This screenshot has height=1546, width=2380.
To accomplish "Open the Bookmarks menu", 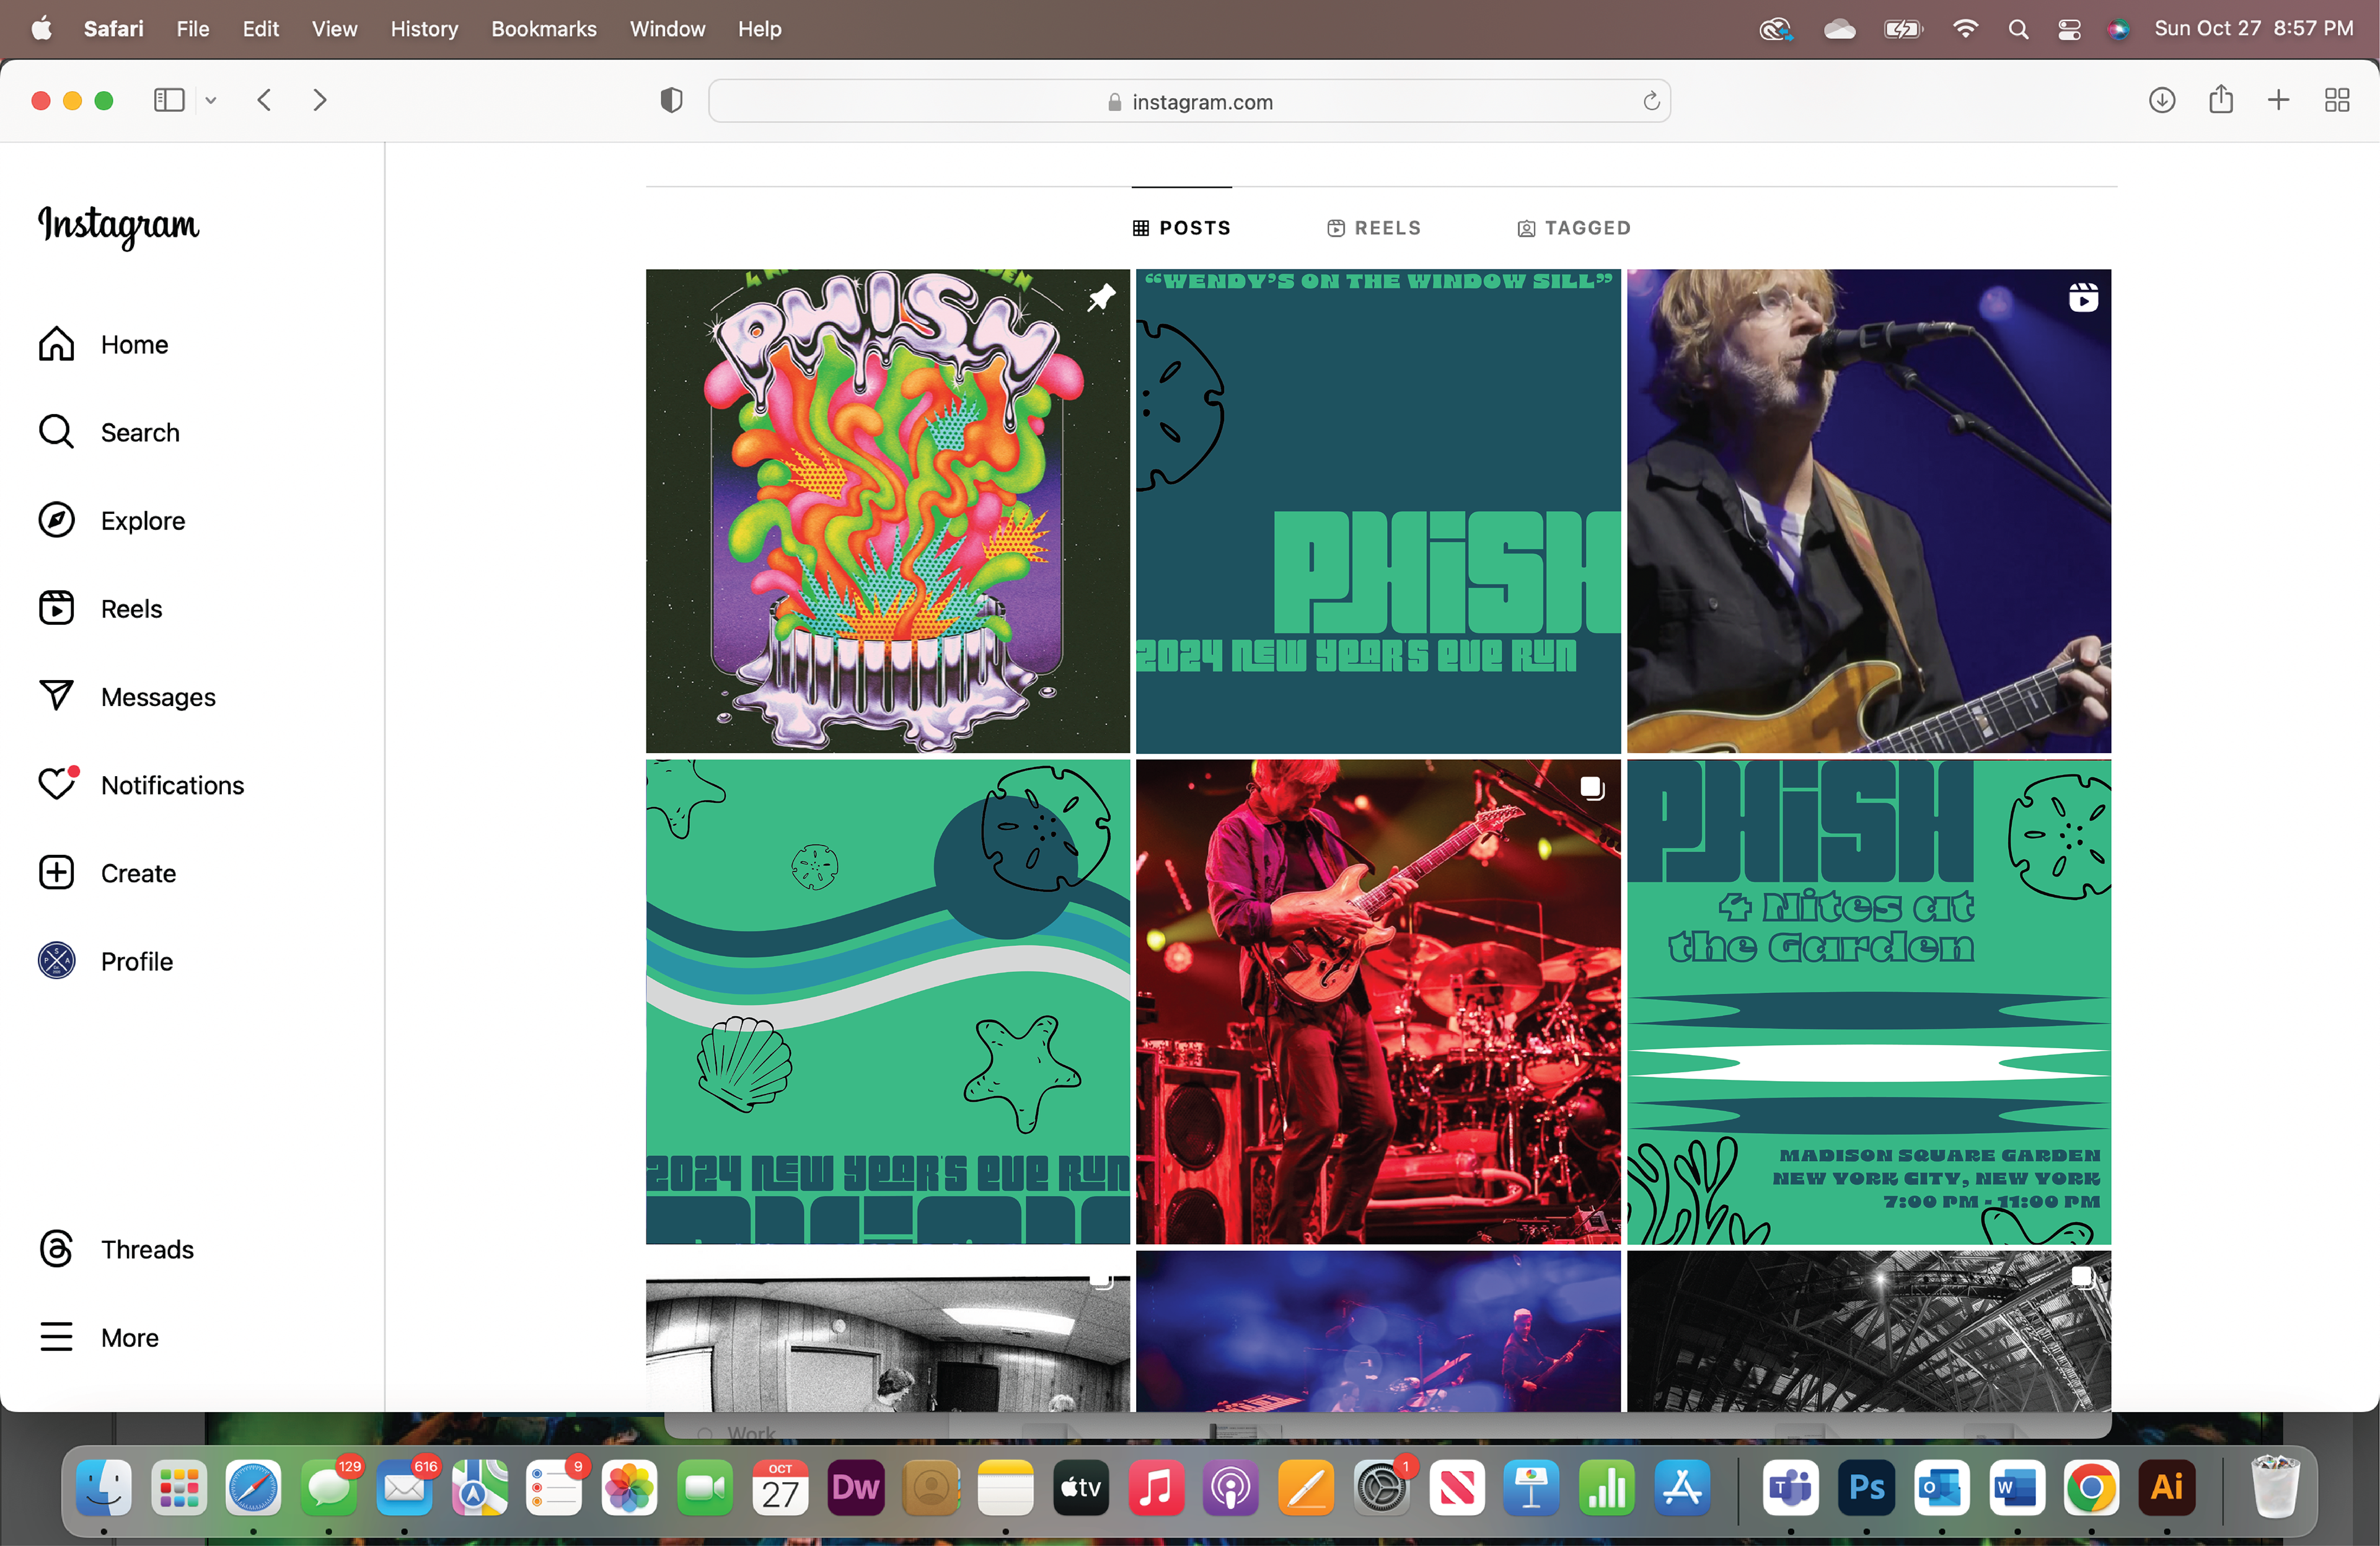I will point(543,29).
